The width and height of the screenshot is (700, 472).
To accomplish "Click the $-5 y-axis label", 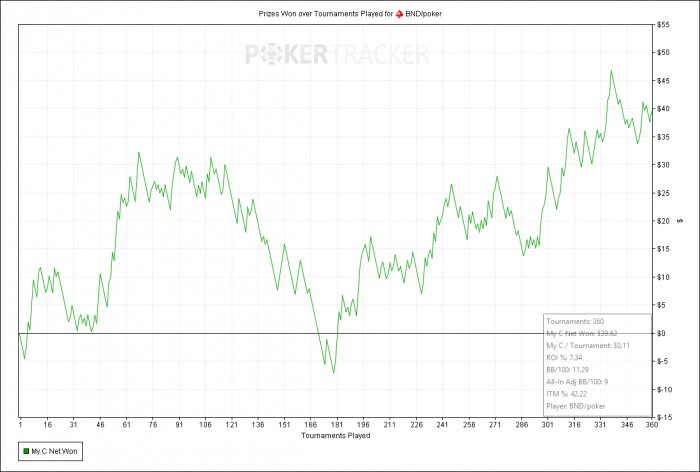I will coord(662,361).
